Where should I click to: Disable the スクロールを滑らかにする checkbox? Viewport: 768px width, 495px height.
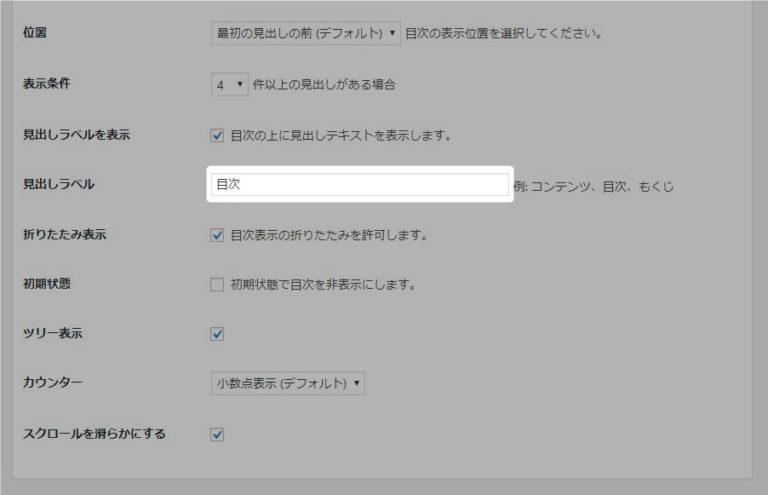click(x=217, y=434)
